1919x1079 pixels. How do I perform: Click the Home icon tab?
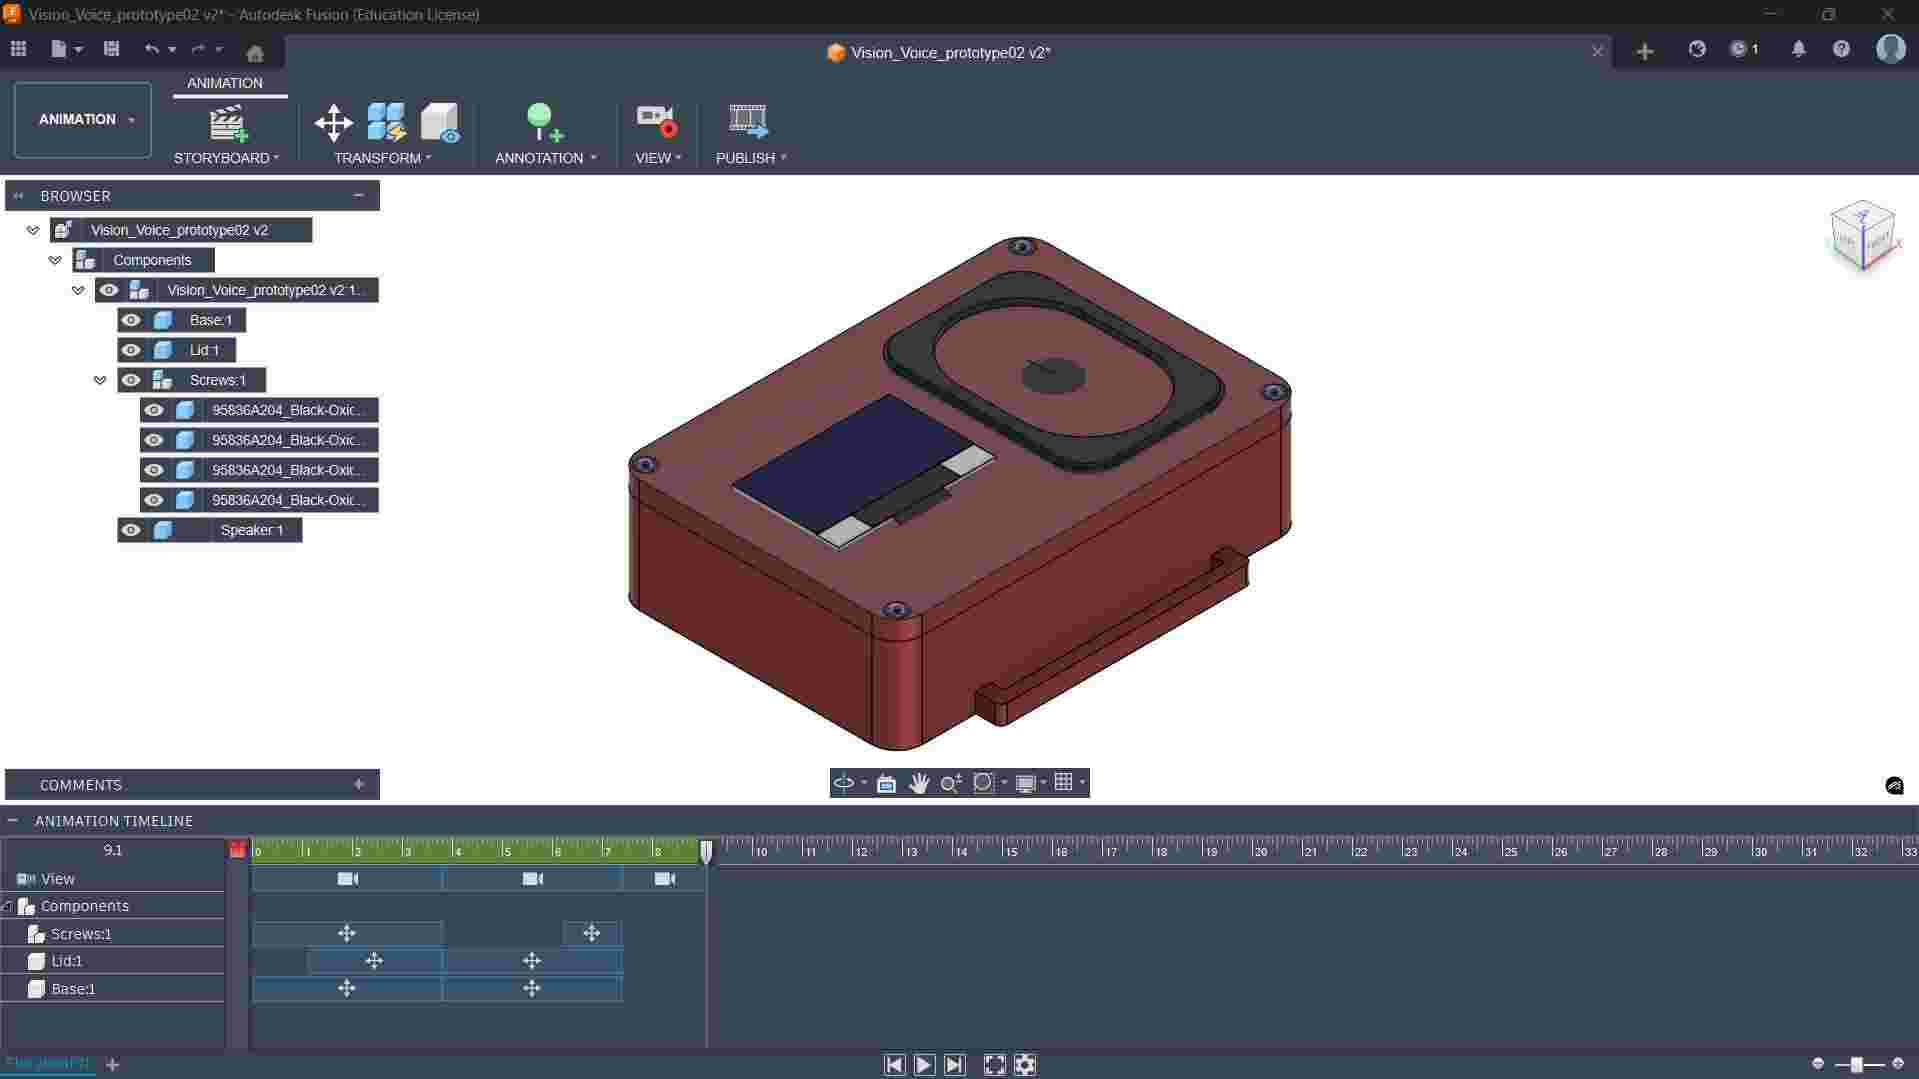point(255,52)
